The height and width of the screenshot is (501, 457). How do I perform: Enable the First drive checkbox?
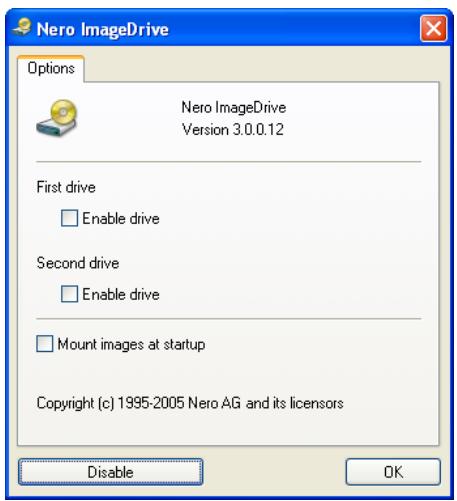(x=69, y=218)
